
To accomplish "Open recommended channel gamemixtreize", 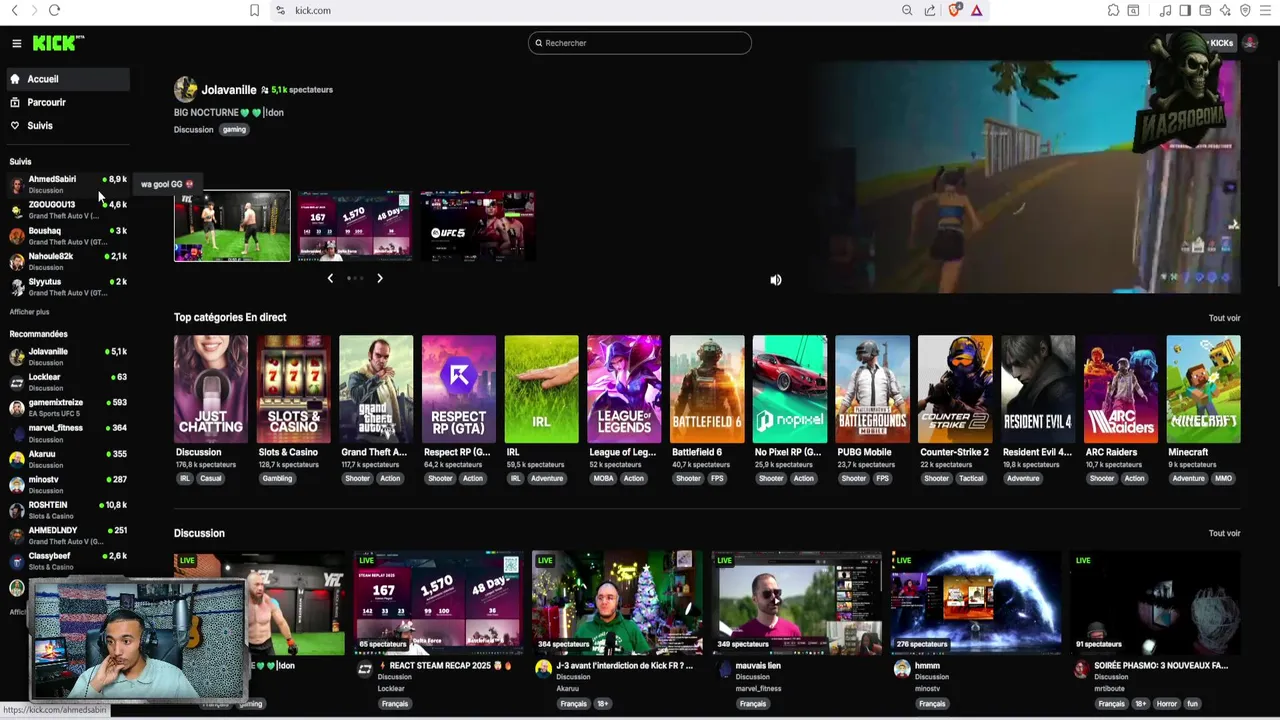I will coord(68,407).
